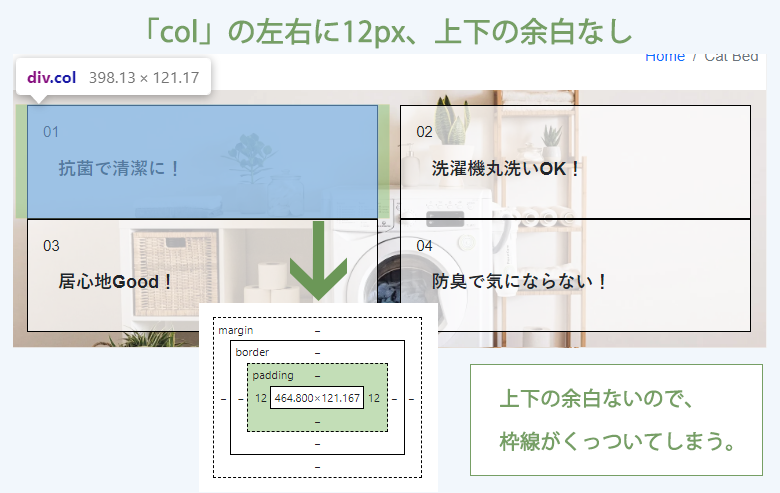
Task: Click the green-bordered note about 枠線
Action: click(x=616, y=420)
